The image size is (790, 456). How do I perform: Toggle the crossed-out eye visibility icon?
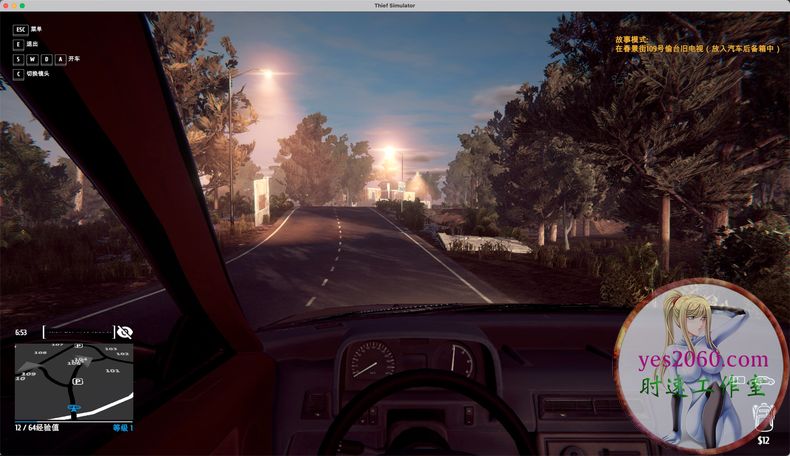pos(124,332)
